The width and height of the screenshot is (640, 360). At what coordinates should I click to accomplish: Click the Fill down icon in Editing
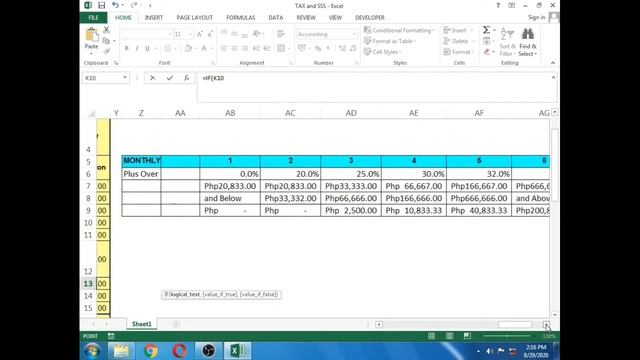[487, 41]
